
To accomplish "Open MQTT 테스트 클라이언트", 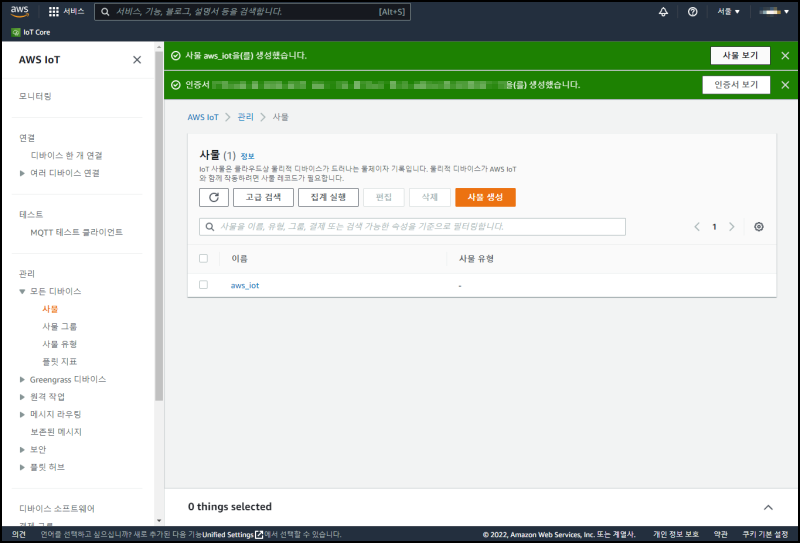I will pyautogui.click(x=77, y=232).
